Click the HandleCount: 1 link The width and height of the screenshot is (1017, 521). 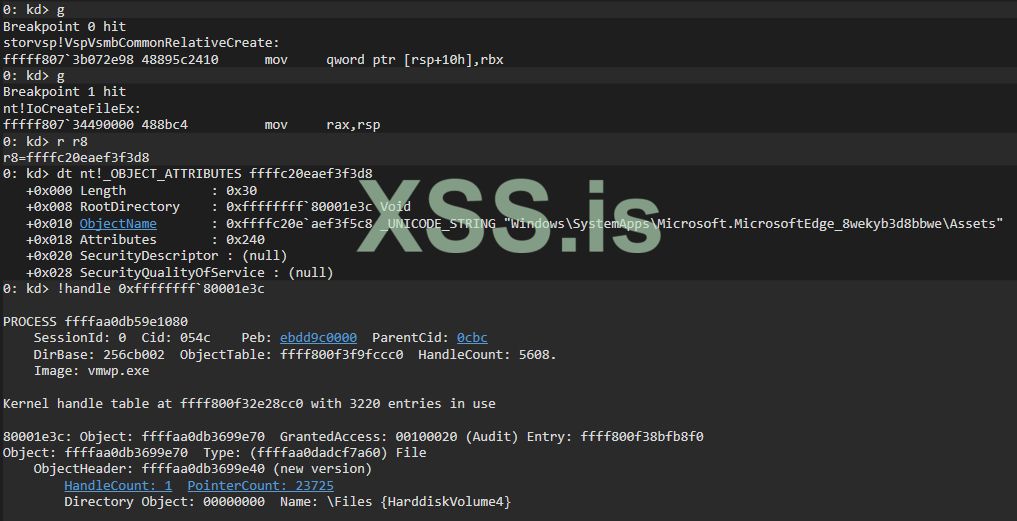click(118, 485)
